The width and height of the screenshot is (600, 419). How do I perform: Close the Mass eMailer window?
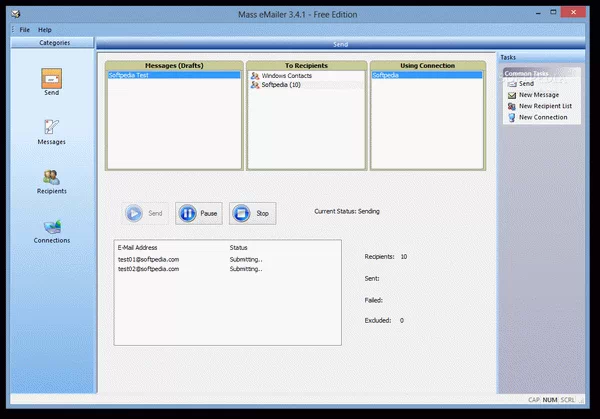[573, 12]
